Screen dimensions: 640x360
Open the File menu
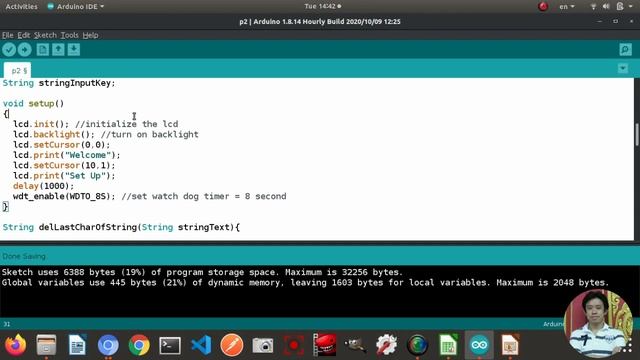(8, 35)
